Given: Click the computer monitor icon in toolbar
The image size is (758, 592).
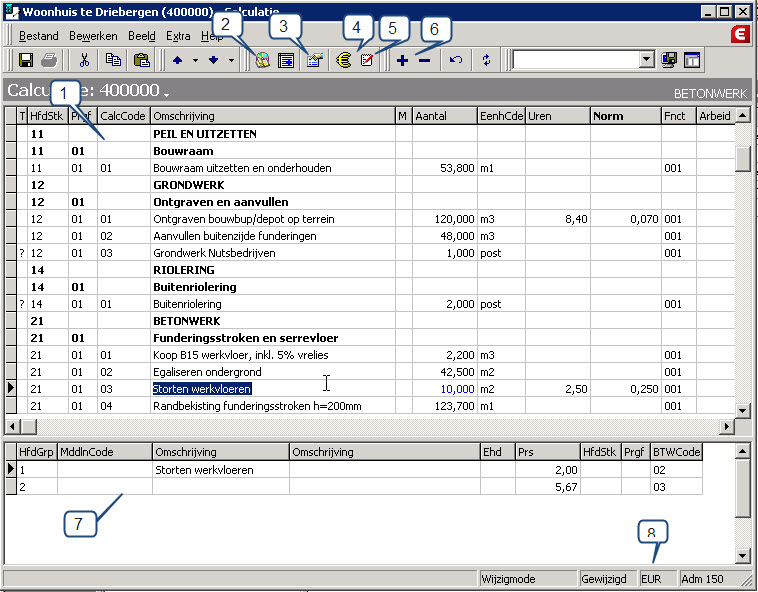Looking at the screenshot, I should 669,60.
